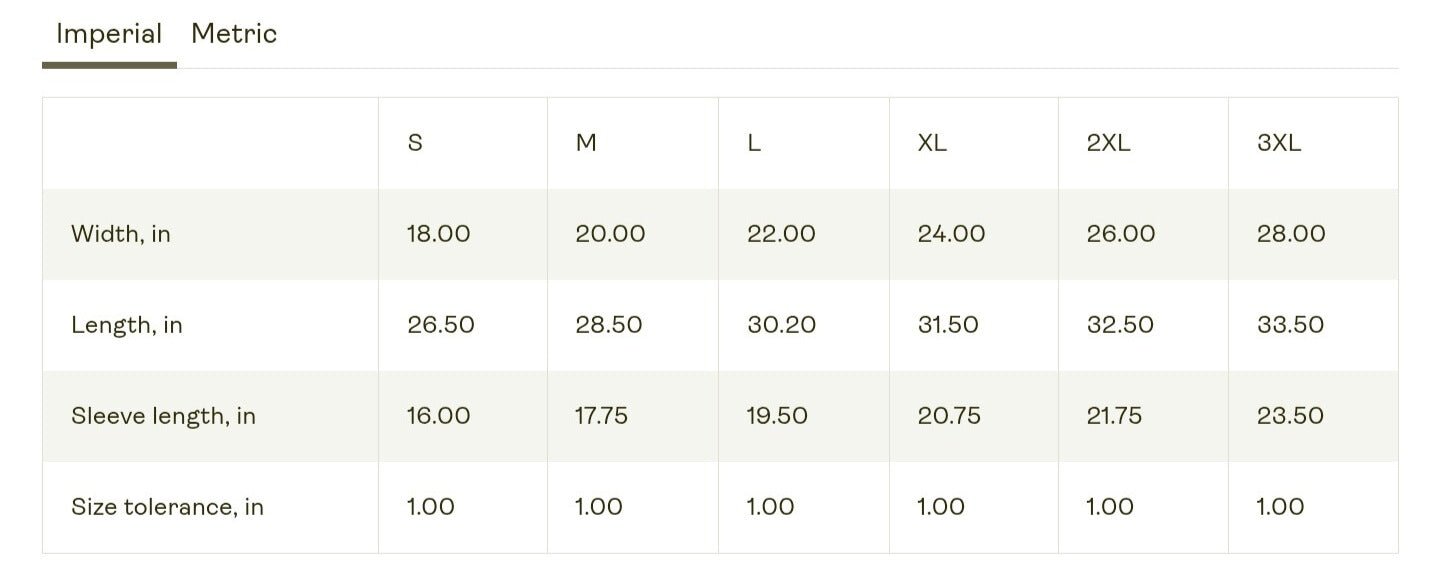Click the 17.75 sleeve length for M
Viewport: 1440px width, 570px height.
[601, 416]
